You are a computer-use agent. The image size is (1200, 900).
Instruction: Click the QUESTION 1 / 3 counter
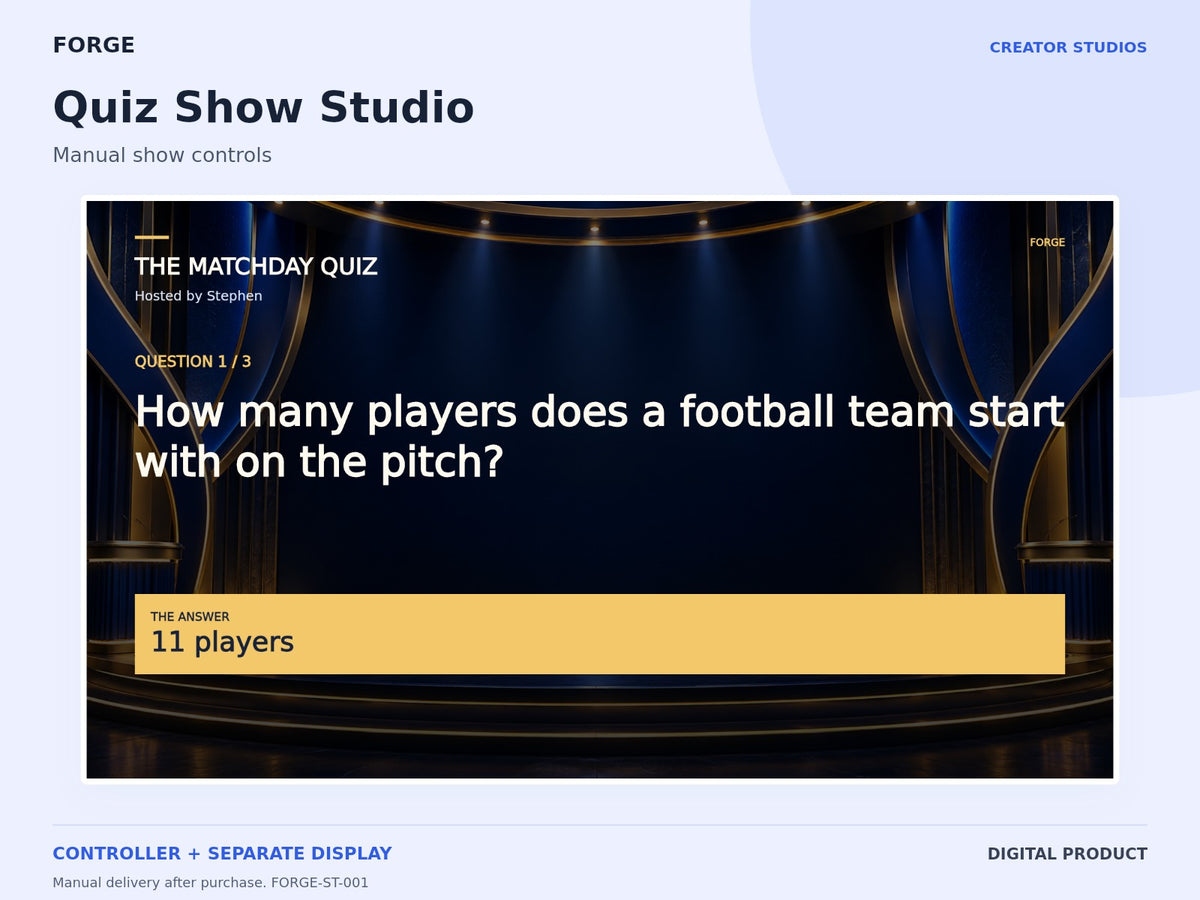(x=193, y=362)
